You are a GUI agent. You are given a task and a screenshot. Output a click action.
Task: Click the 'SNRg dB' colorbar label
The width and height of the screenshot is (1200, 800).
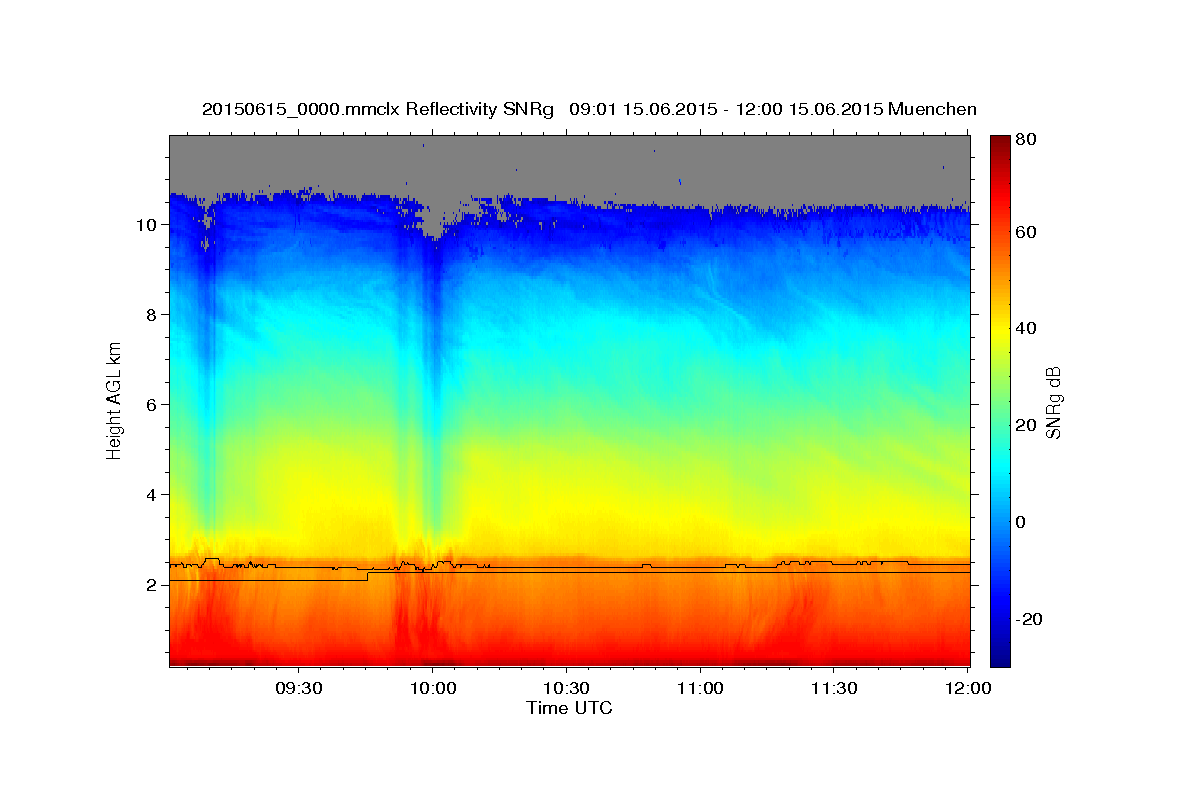(x=1053, y=402)
